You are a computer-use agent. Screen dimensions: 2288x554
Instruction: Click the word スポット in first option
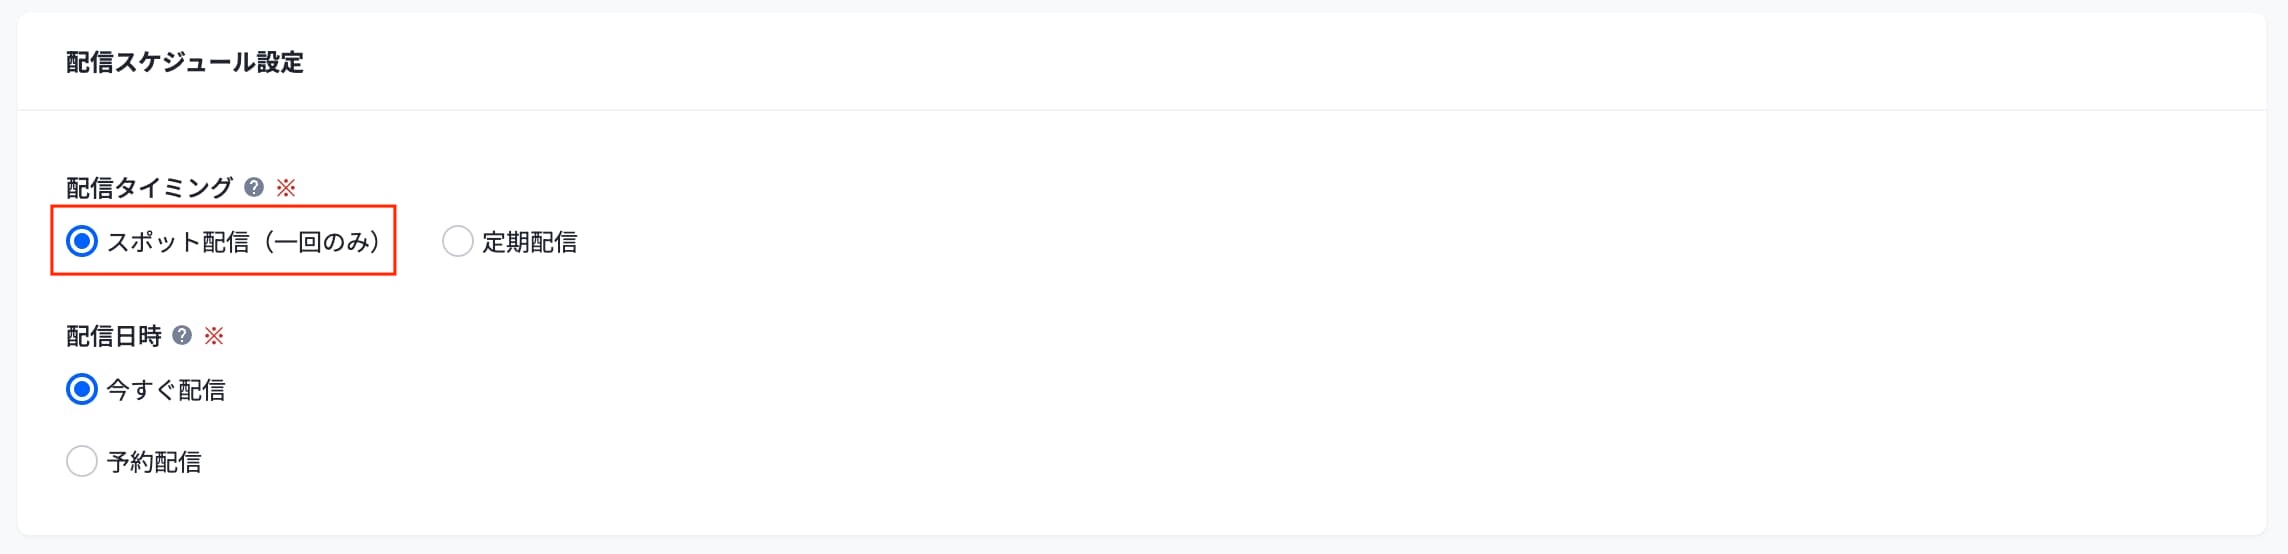point(153,242)
